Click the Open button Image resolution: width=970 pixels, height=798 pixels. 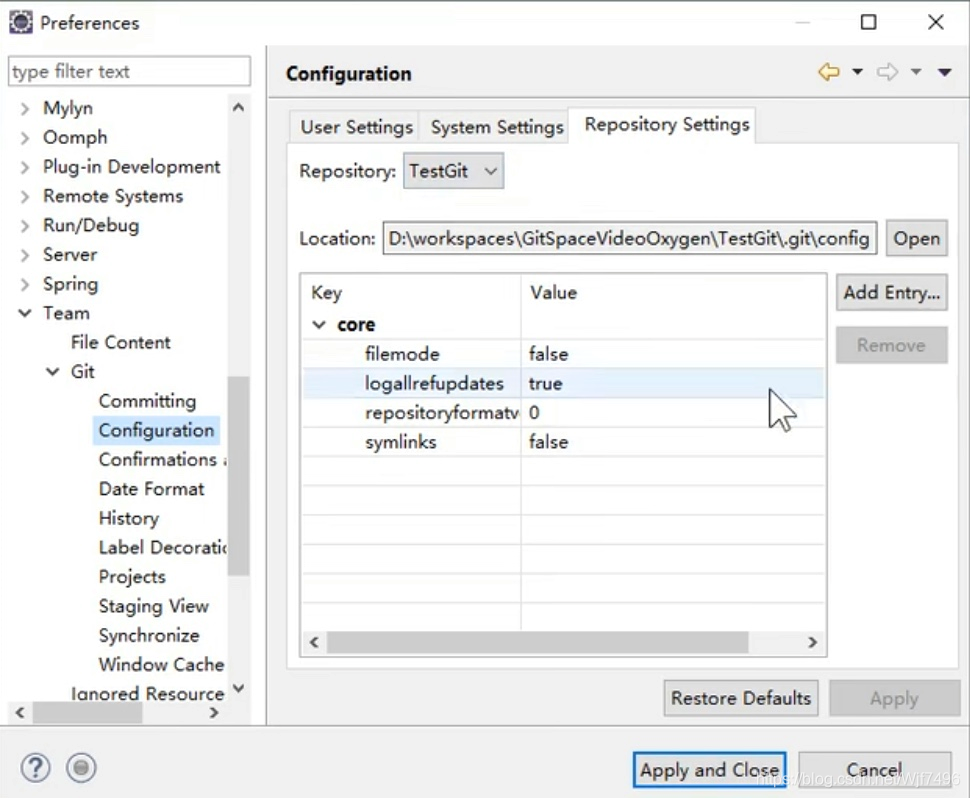(x=916, y=238)
